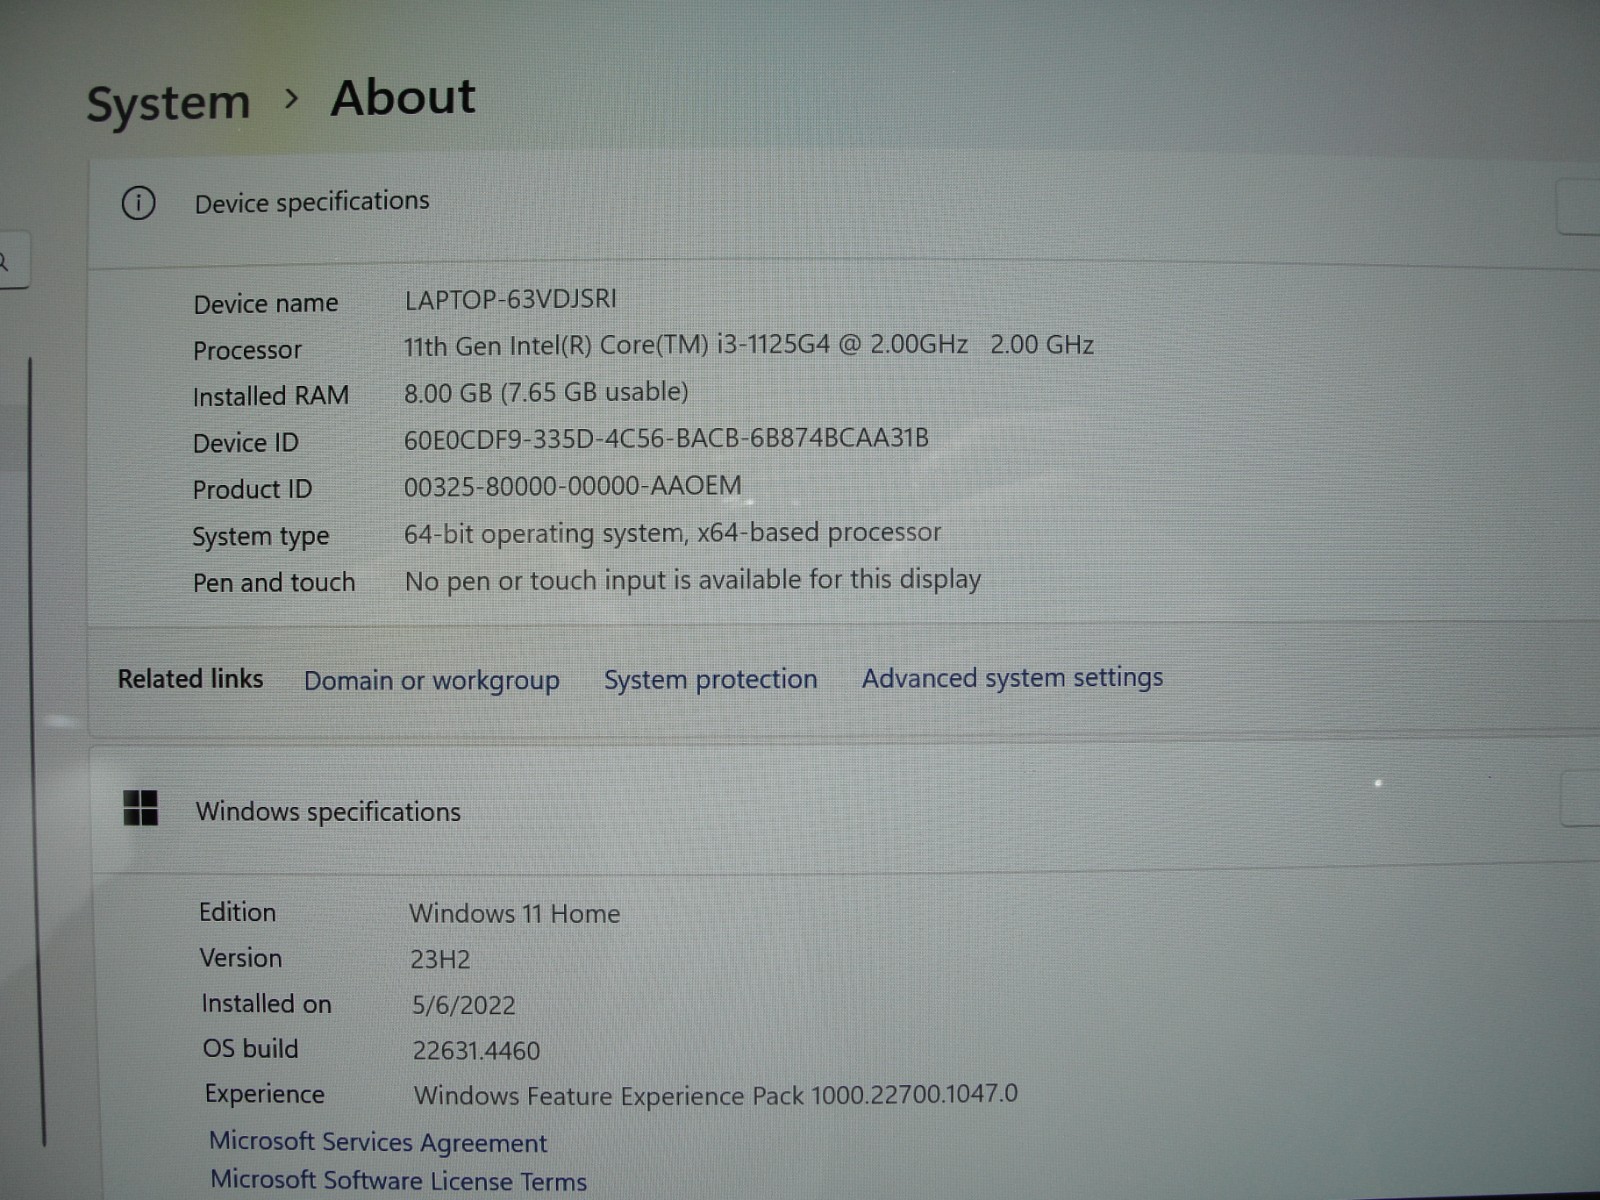1600x1200 pixels.
Task: Click the Related links label
Action: pos(190,679)
